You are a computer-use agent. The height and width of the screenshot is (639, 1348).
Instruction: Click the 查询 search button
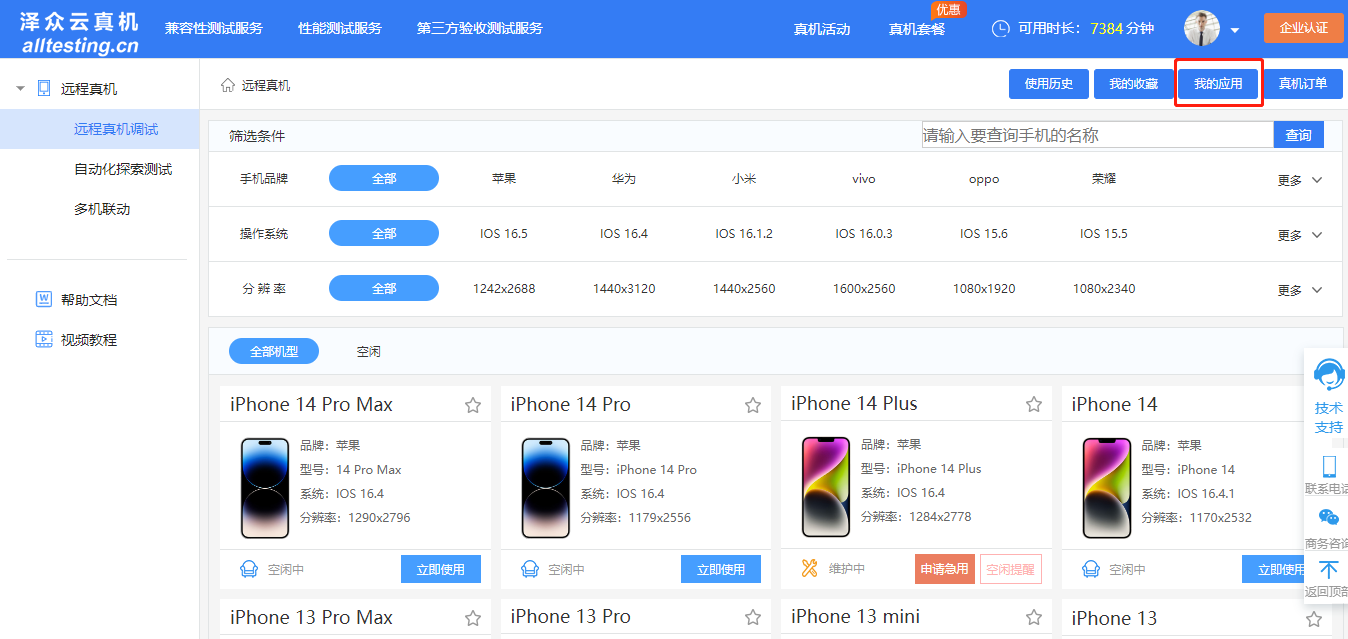click(1298, 135)
